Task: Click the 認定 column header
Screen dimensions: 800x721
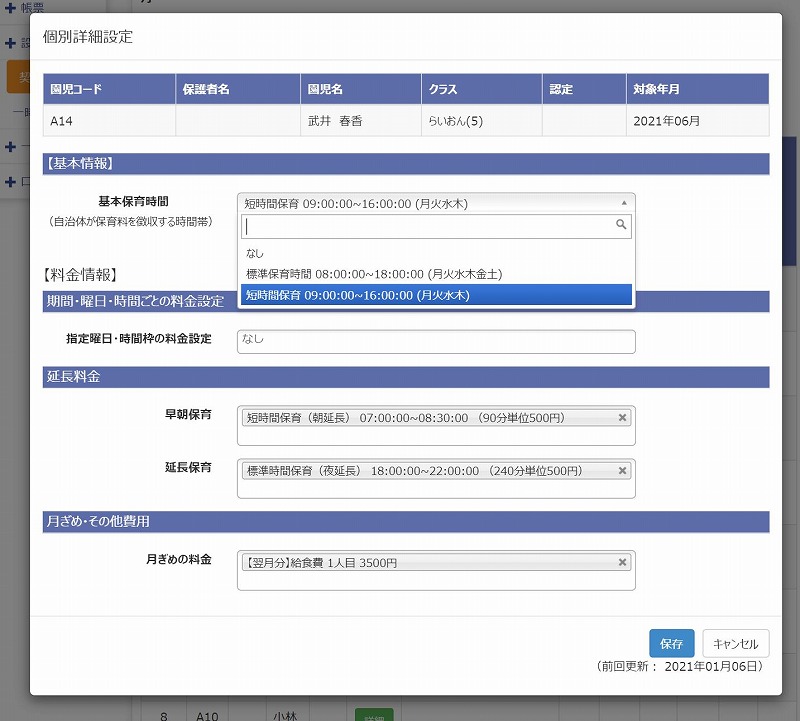Action: tap(584, 89)
